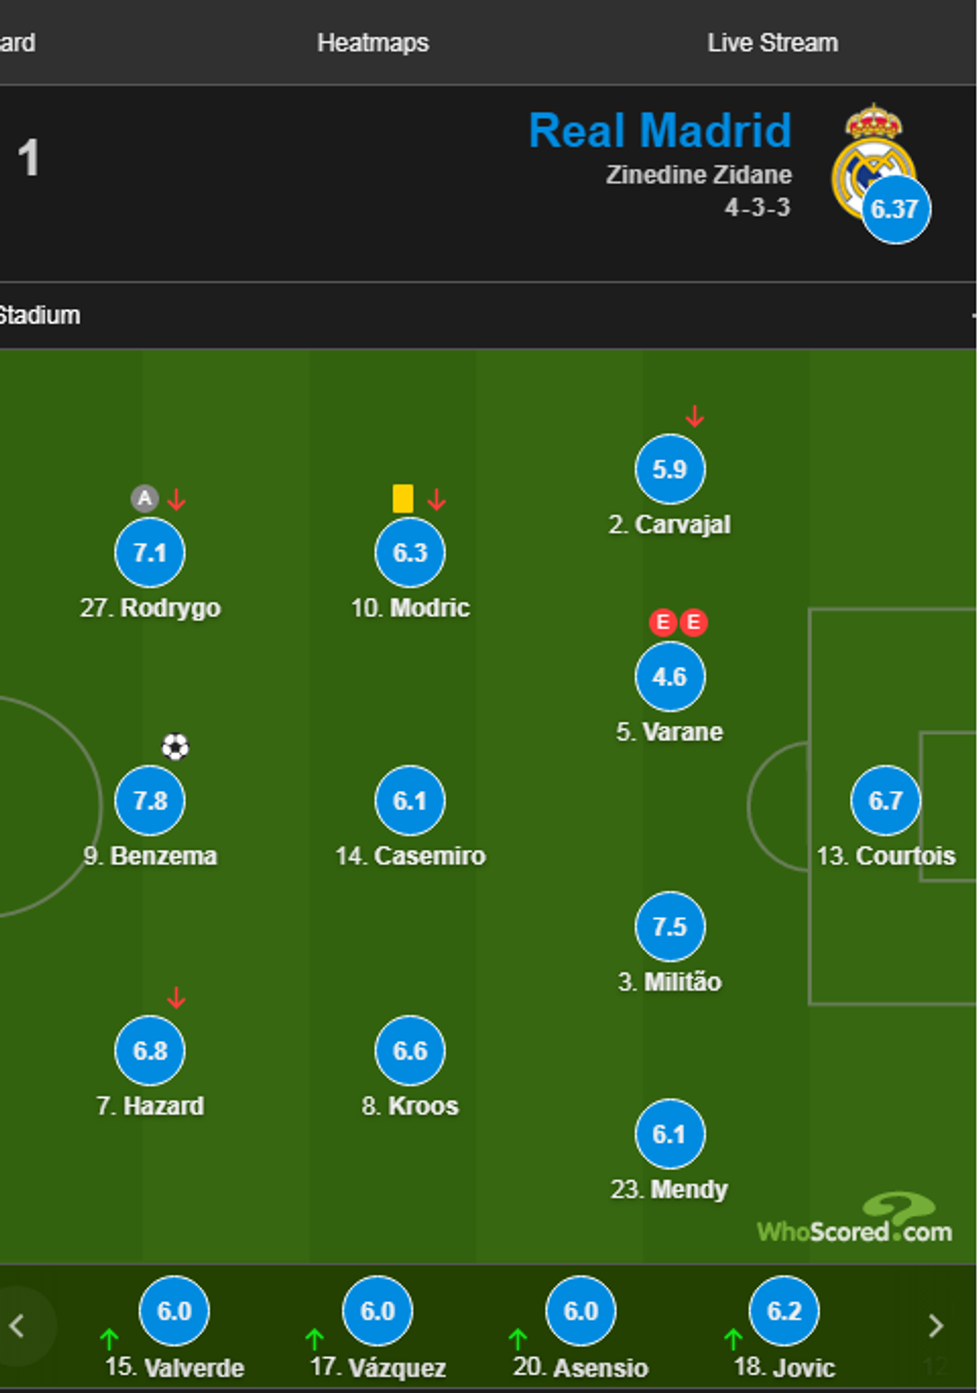Open the Live Stream tab
980x1393 pixels.
[x=772, y=43]
